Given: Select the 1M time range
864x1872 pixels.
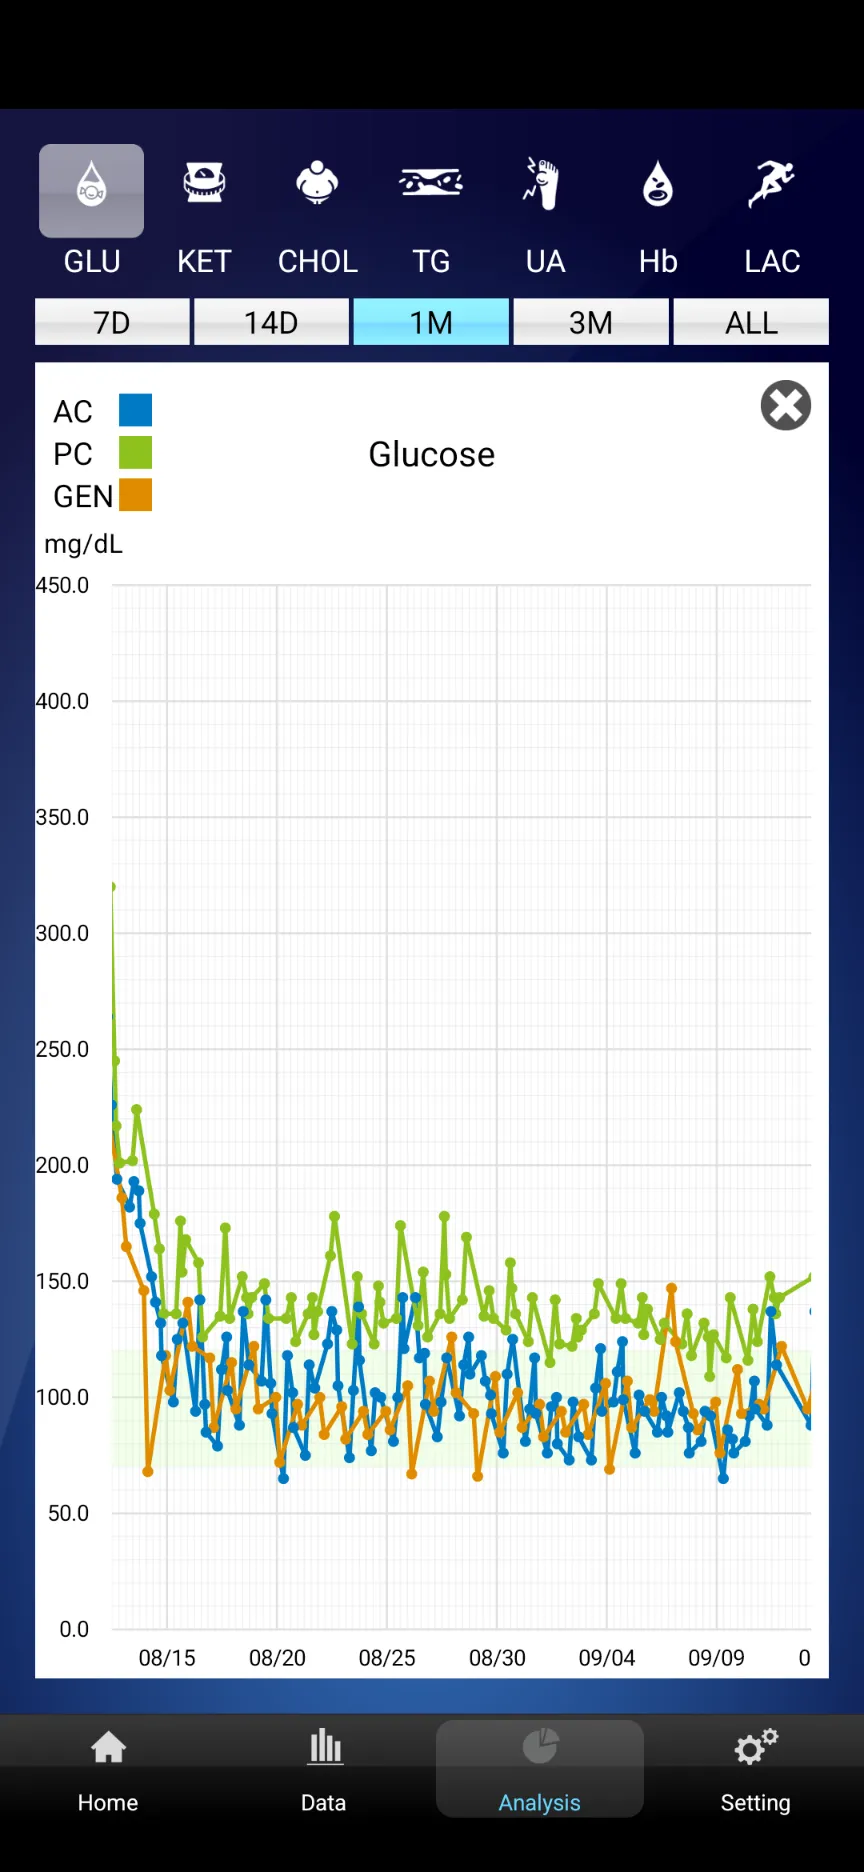Looking at the screenshot, I should point(431,322).
